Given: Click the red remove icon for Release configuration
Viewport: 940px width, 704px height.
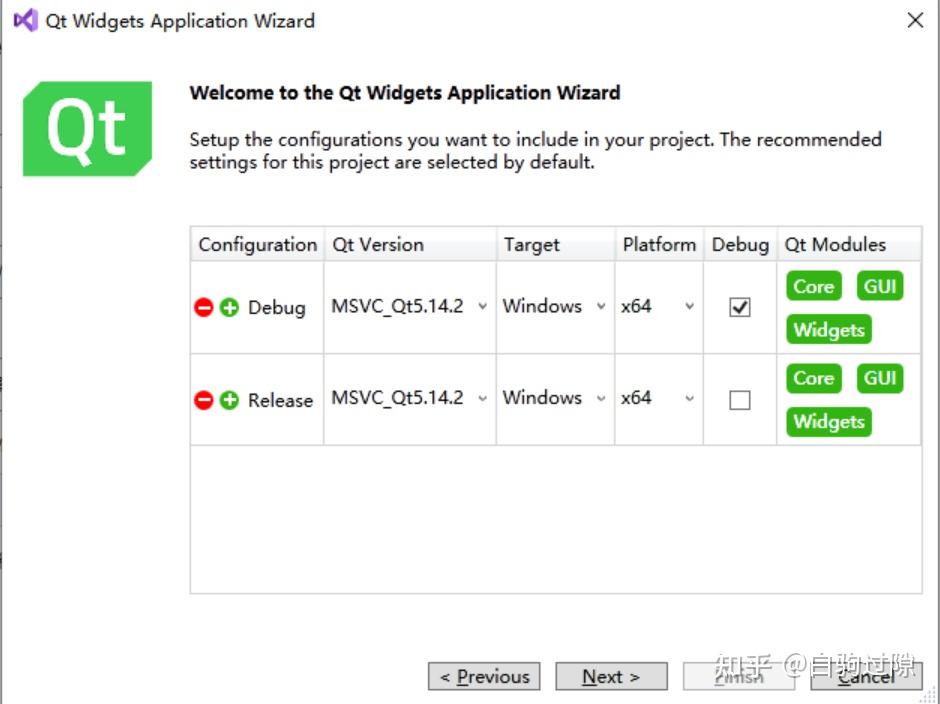Looking at the screenshot, I should click(204, 400).
